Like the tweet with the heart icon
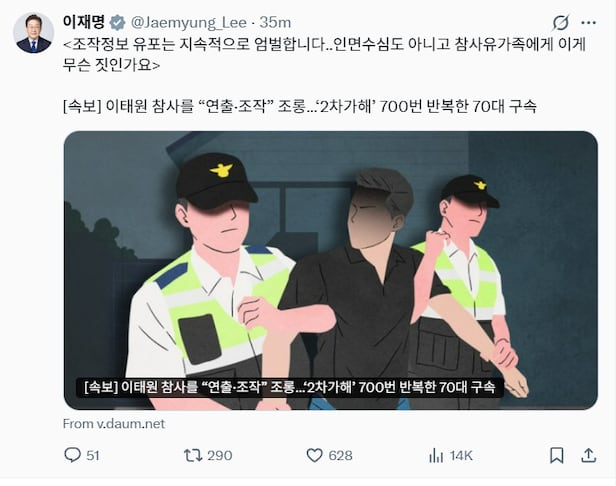The width and height of the screenshot is (616, 486). point(314,455)
